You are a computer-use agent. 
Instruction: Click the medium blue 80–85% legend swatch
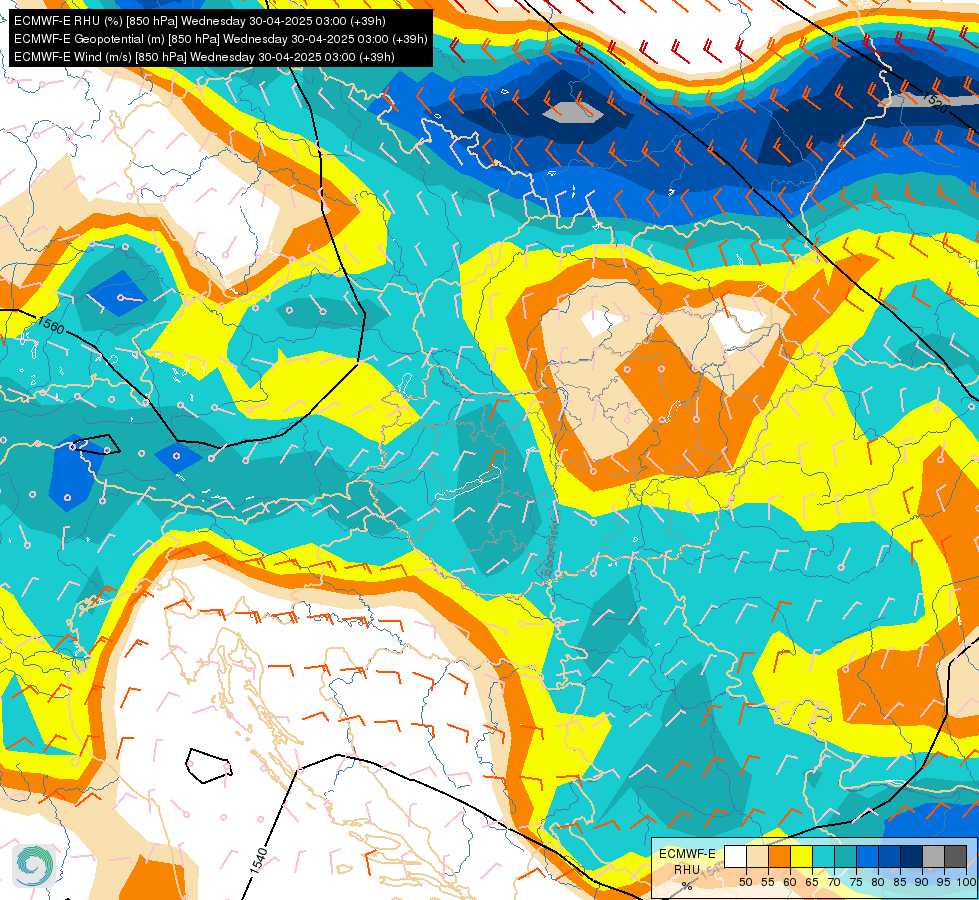coord(890,856)
